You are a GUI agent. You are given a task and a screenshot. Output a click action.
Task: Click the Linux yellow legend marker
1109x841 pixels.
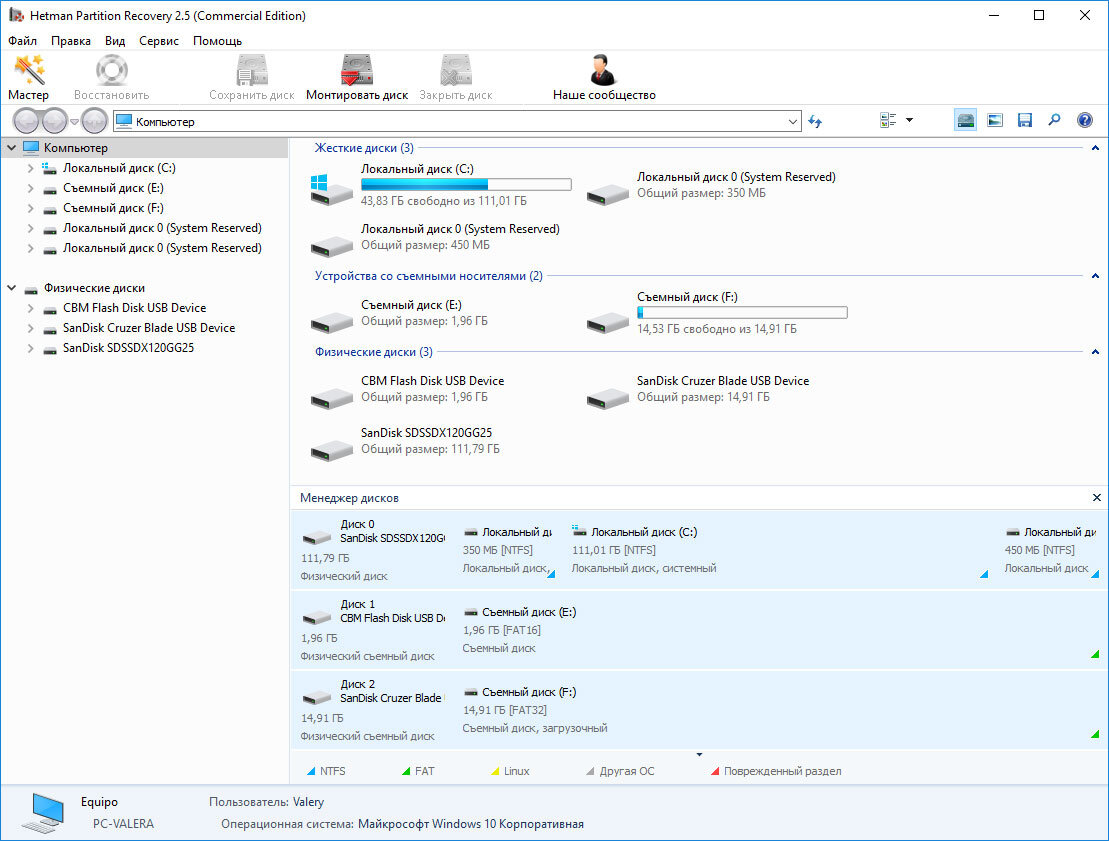[495, 771]
